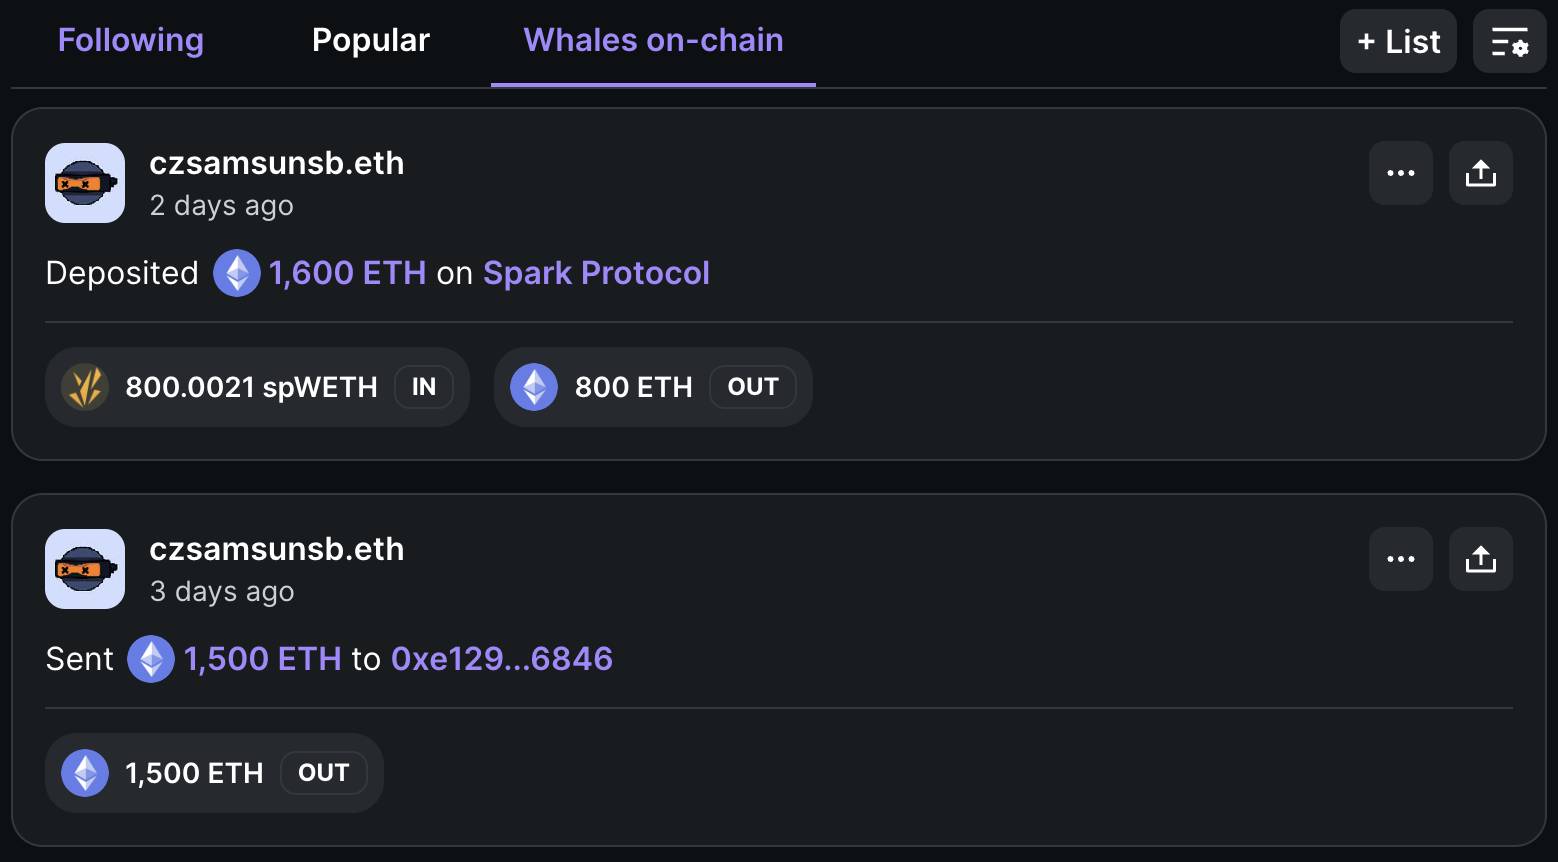The height and width of the screenshot is (862, 1558).
Task: Open more options on the deposit post
Action: 1401,173
